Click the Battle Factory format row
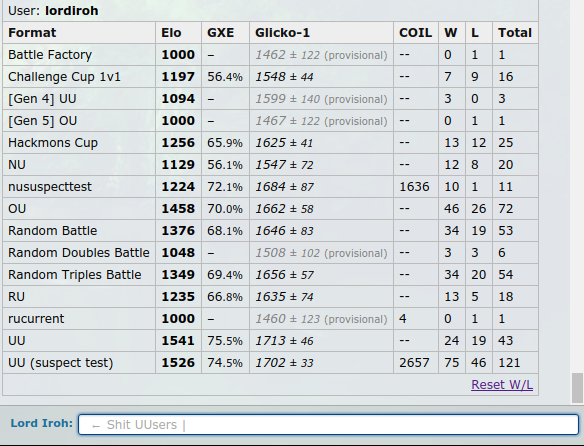The width and height of the screenshot is (584, 446). [270, 55]
